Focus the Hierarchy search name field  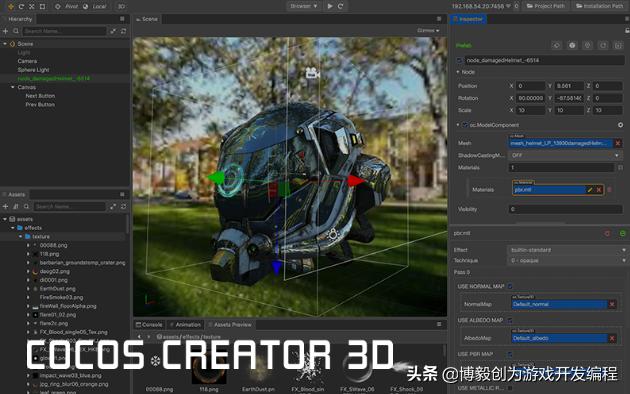(64, 31)
